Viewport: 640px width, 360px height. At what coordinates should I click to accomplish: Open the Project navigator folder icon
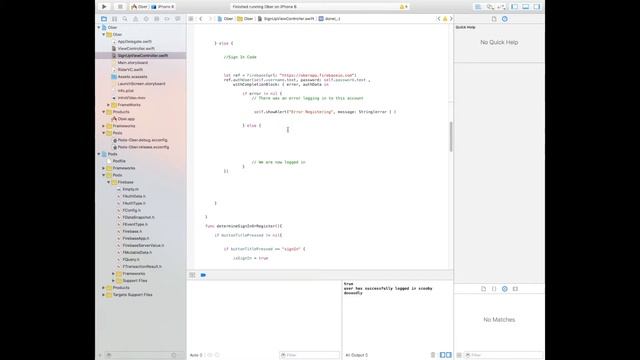104,19
